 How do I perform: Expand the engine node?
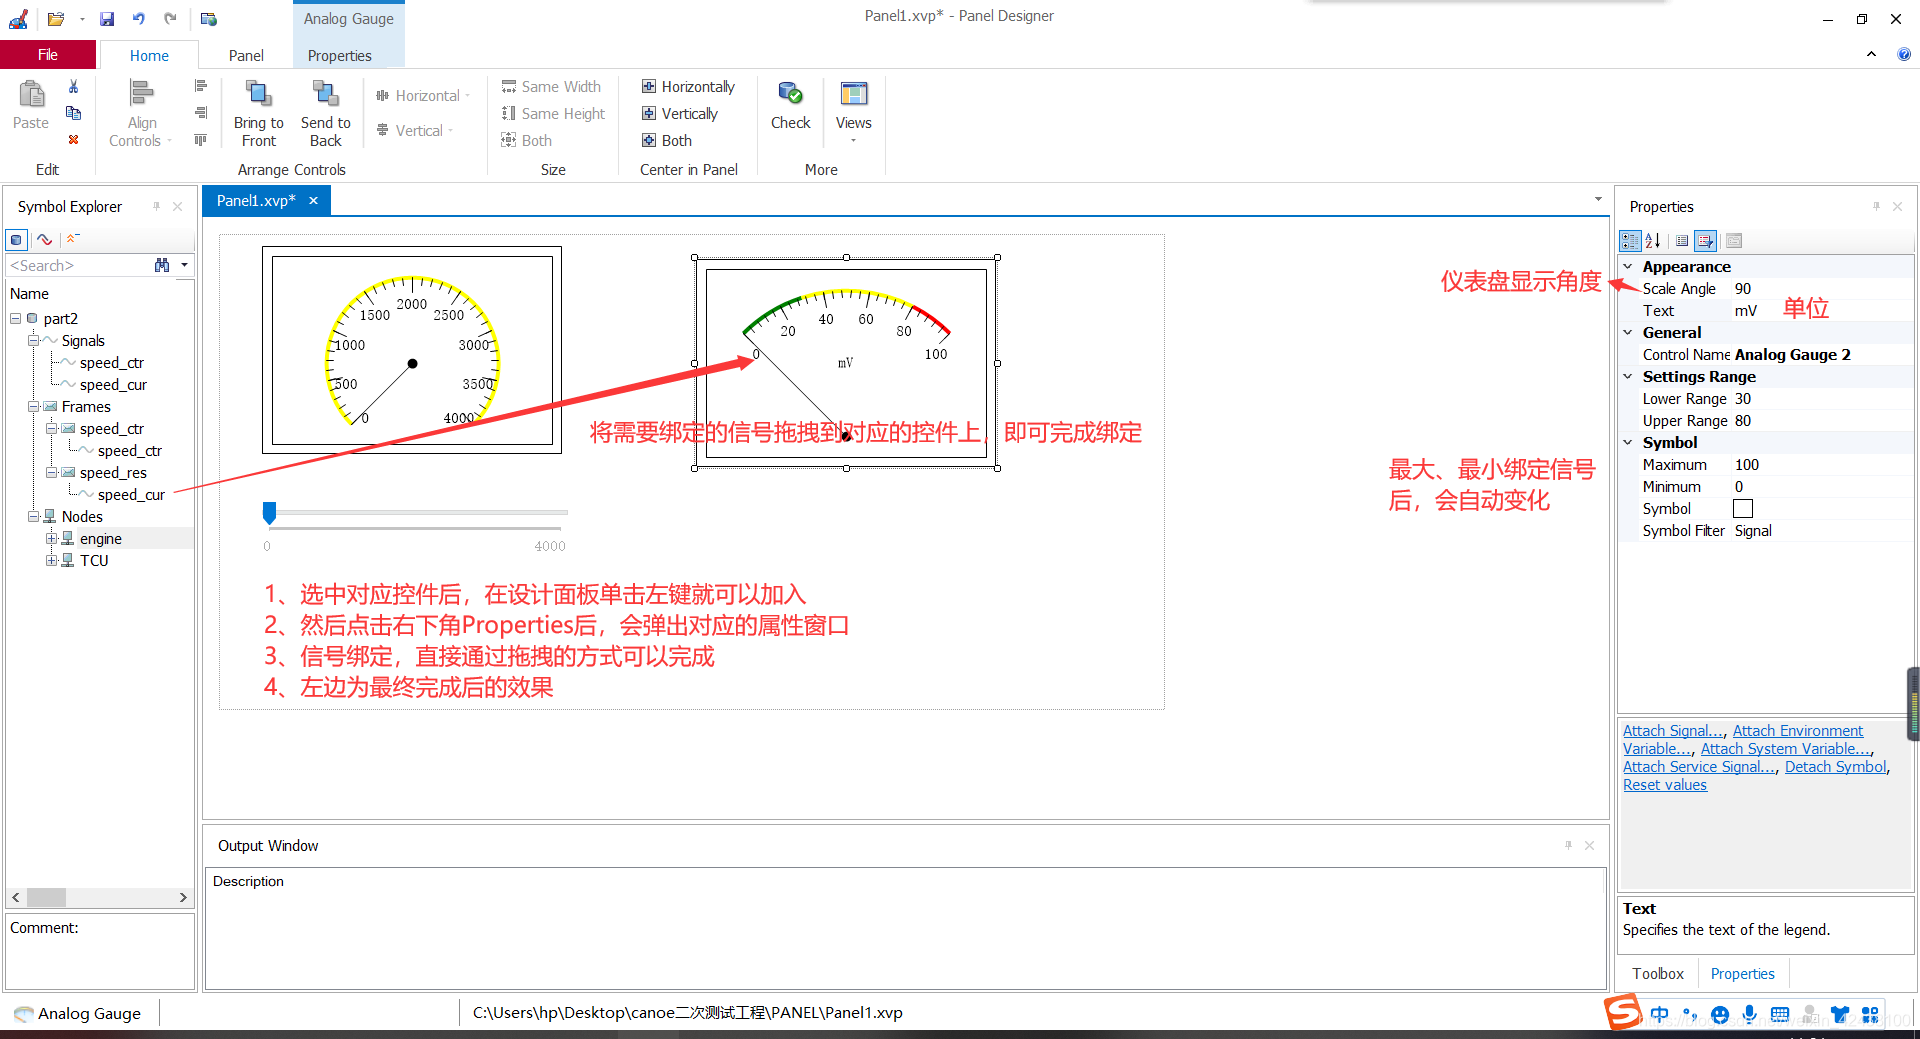tap(51, 539)
